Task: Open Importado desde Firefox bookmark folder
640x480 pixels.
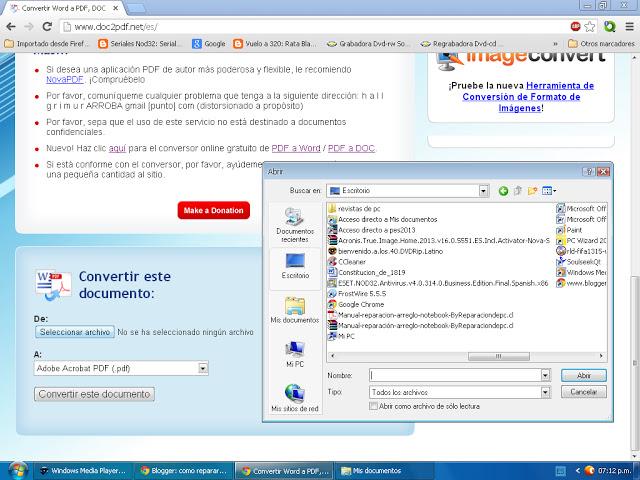Action: coord(47,43)
